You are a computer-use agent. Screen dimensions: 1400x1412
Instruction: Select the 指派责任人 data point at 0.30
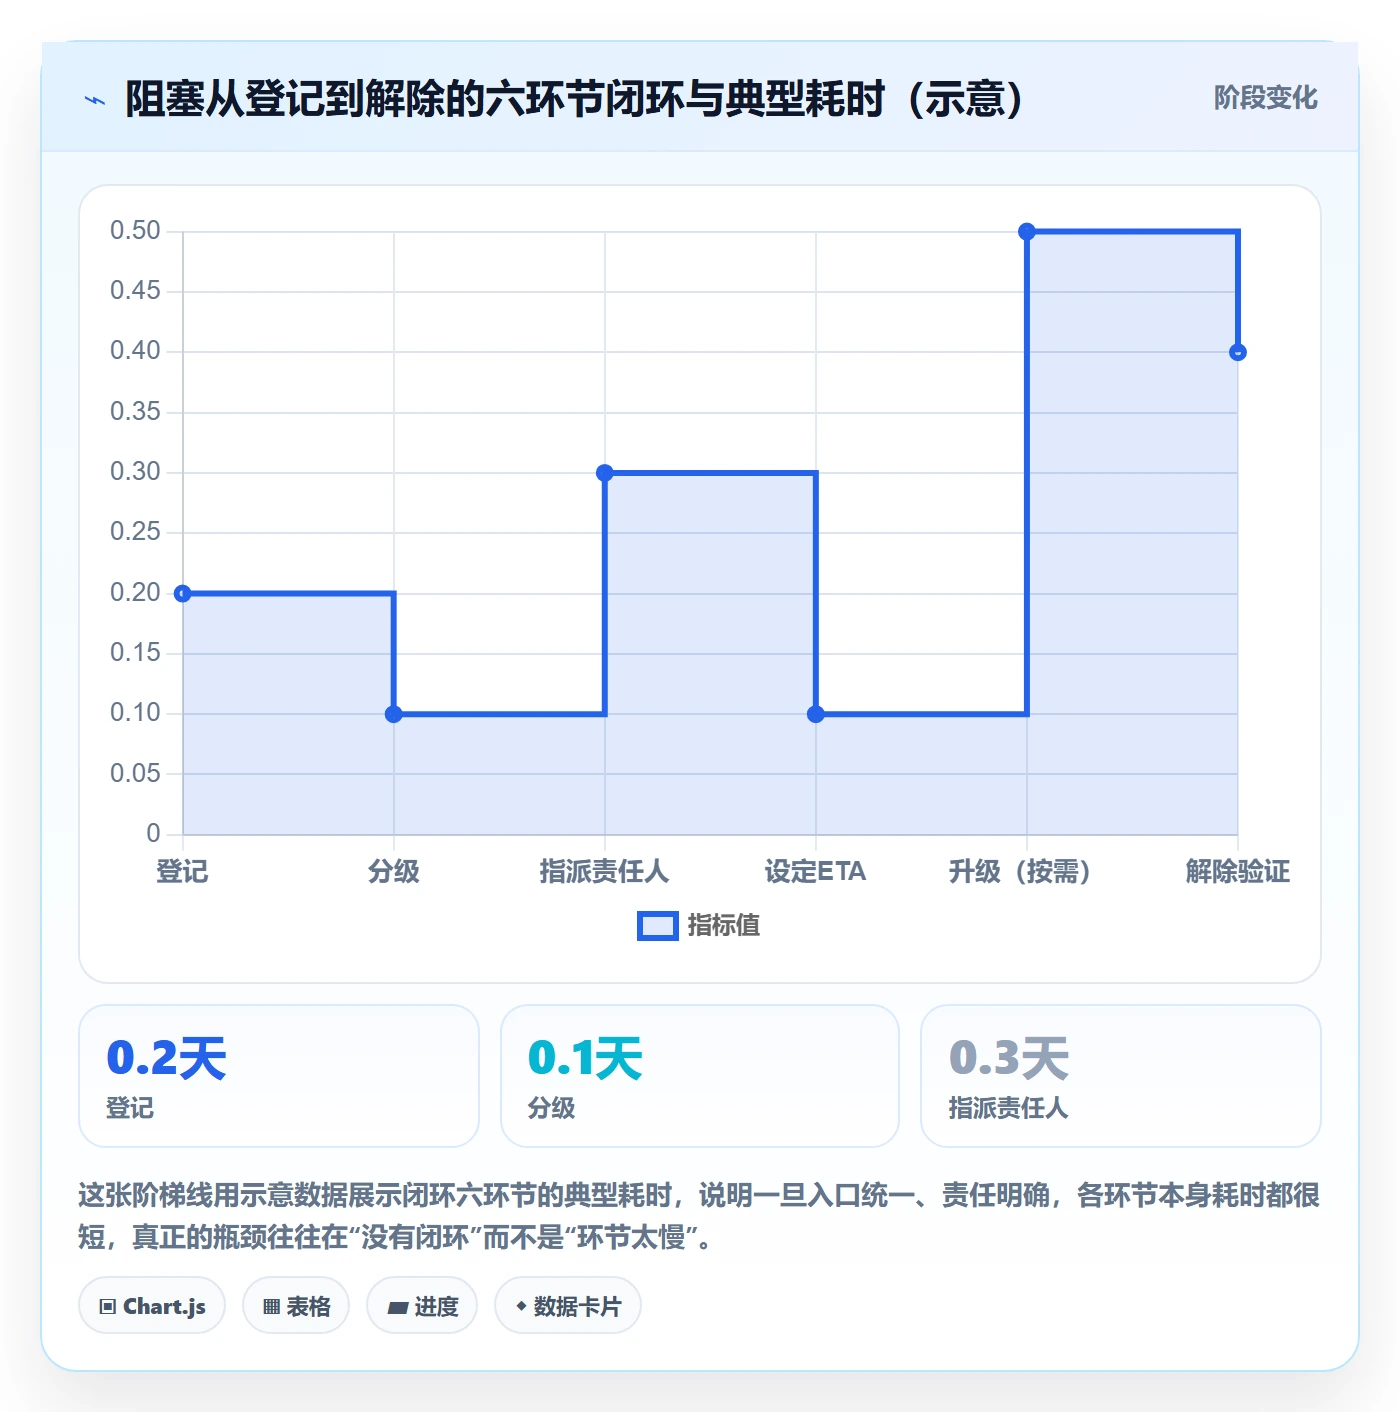coord(605,473)
